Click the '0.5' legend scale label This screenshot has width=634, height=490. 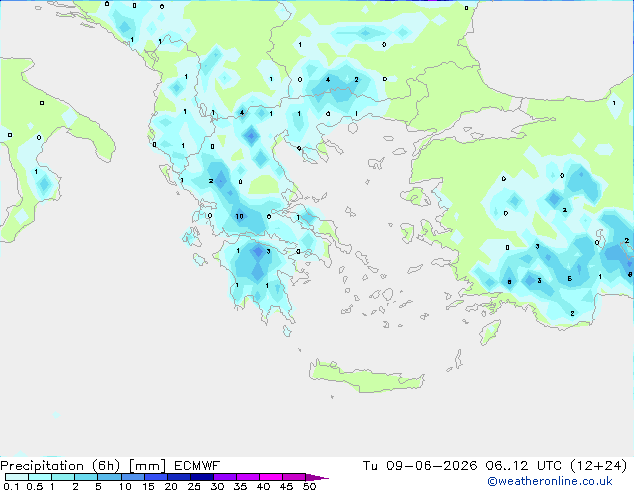click(34, 486)
